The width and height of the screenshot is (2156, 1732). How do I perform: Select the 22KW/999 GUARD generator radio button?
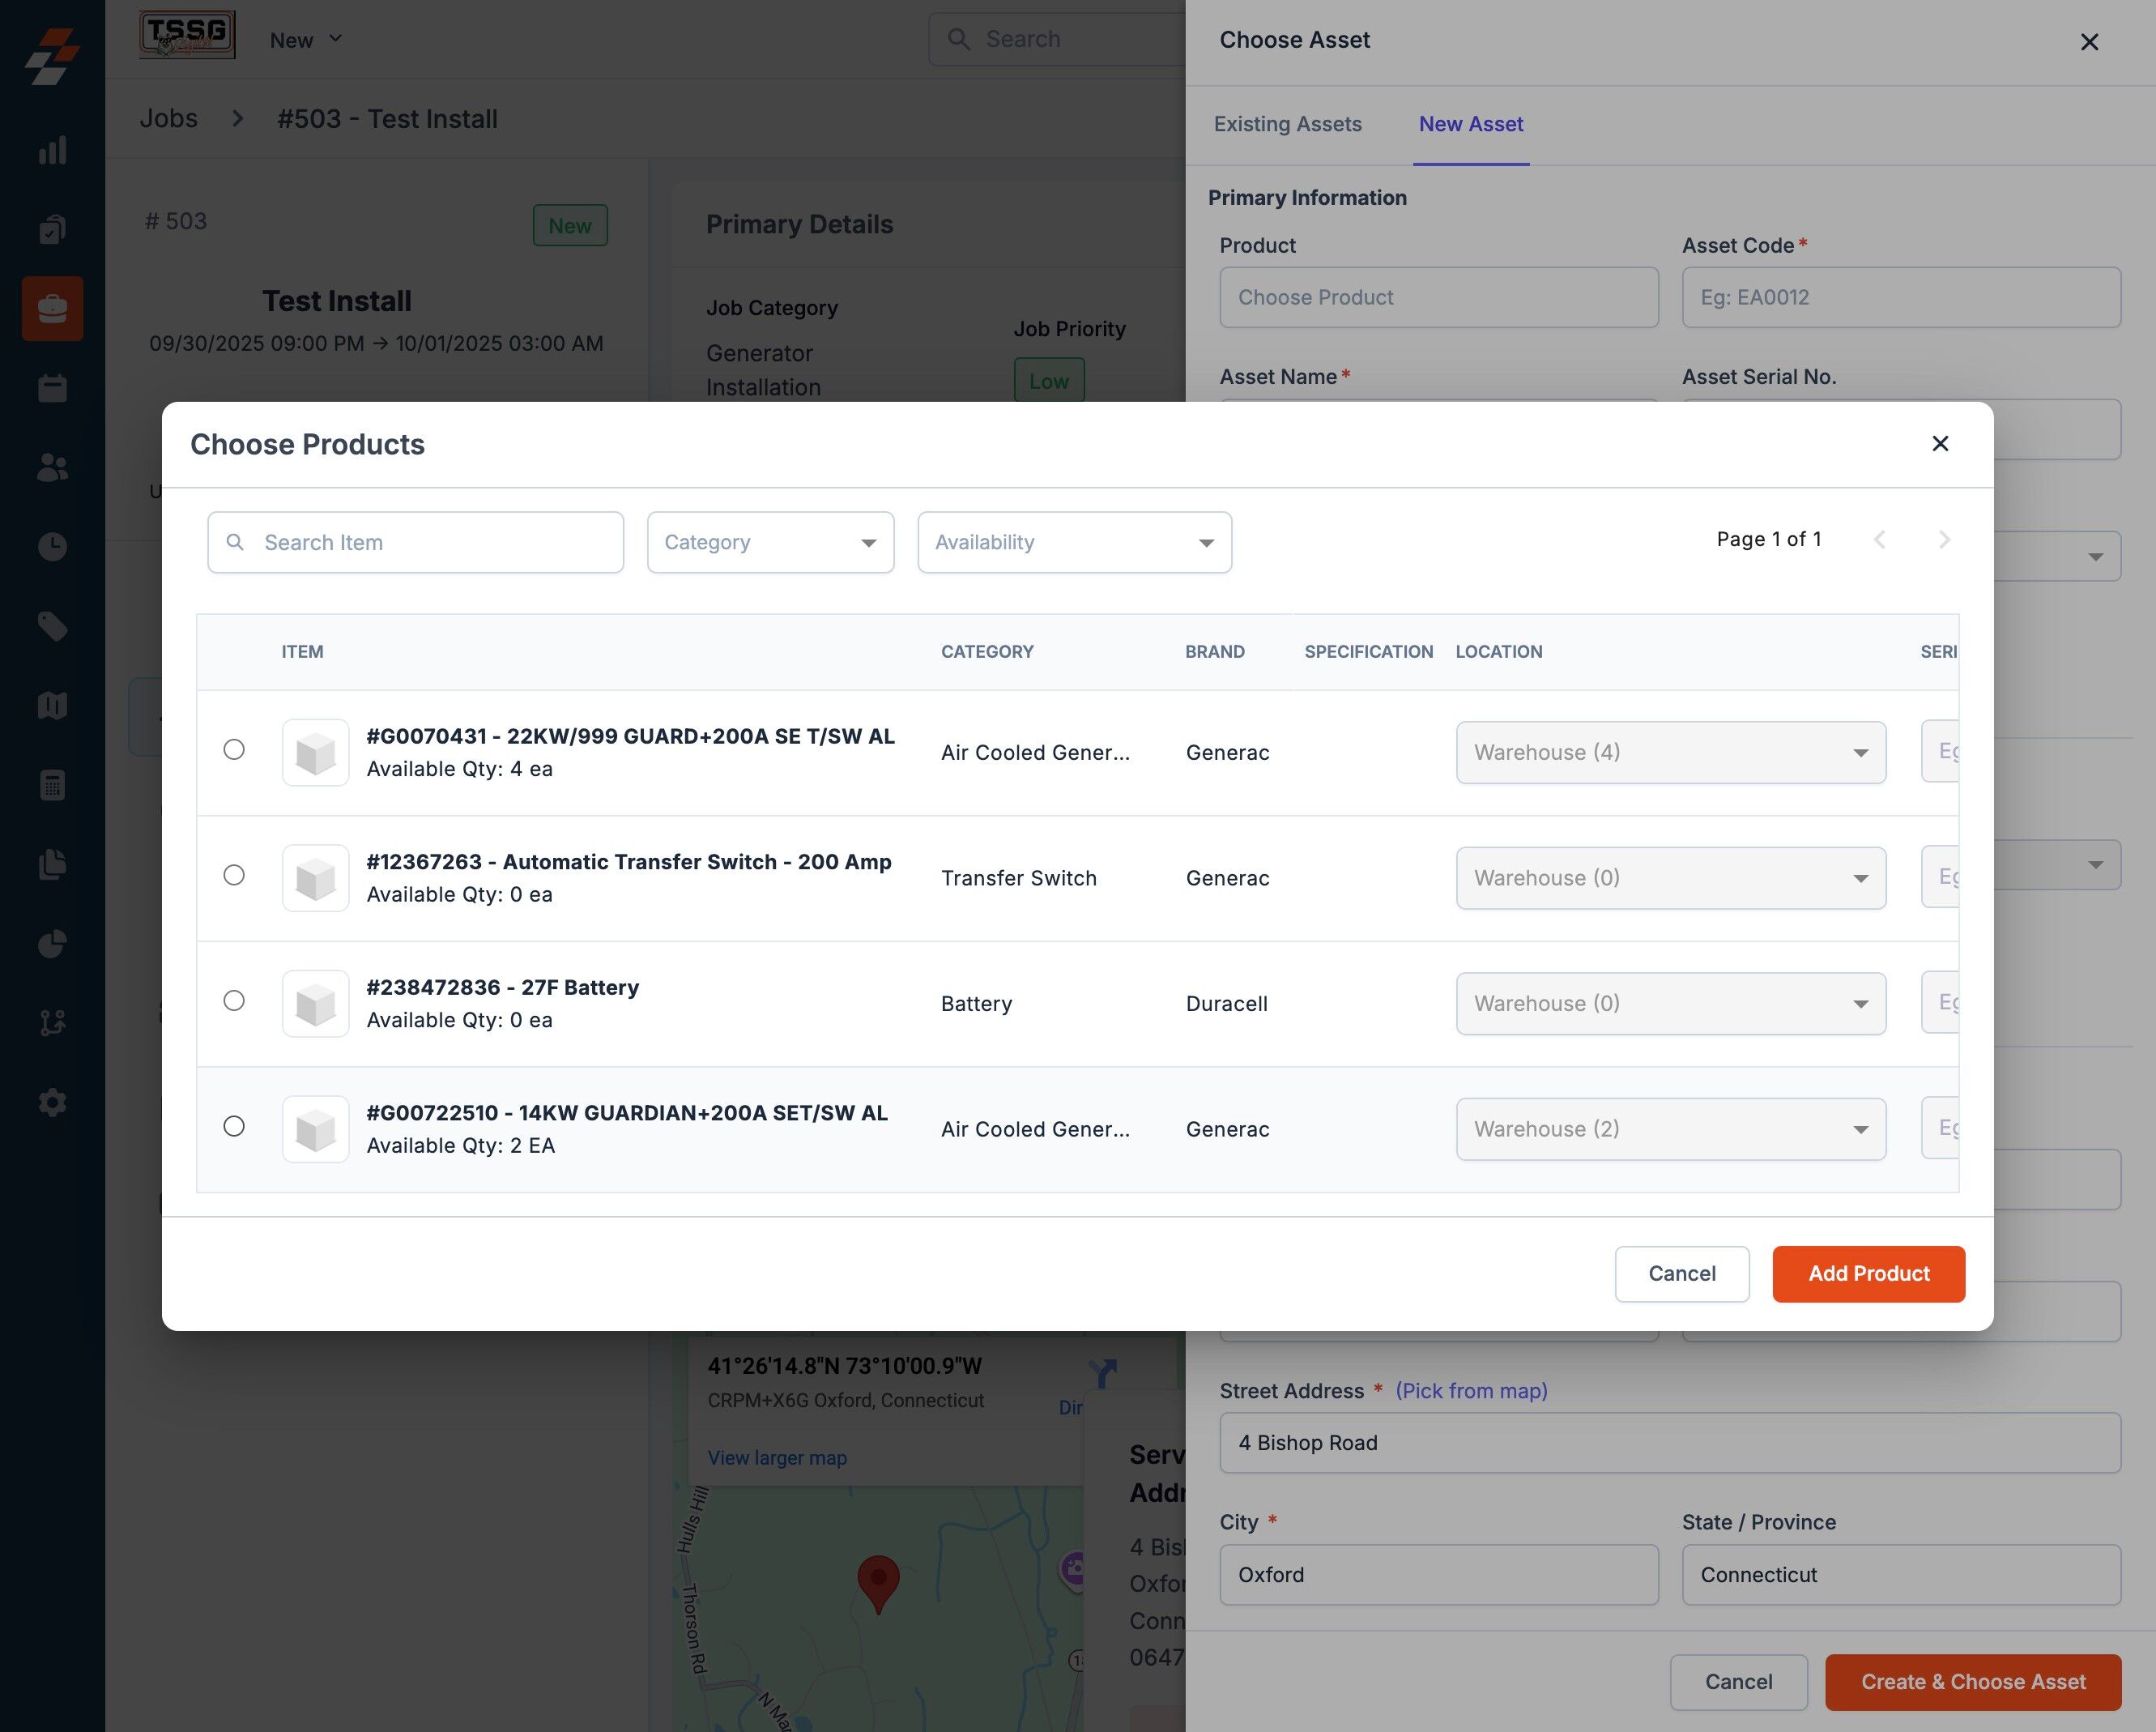(234, 749)
